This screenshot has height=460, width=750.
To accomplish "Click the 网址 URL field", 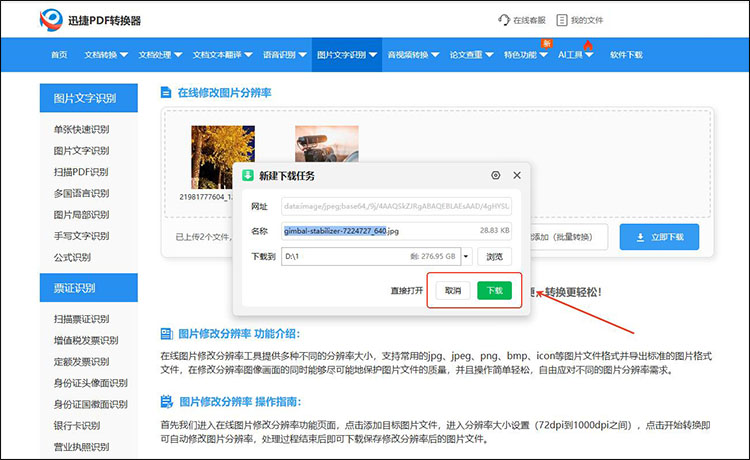I will coord(396,207).
